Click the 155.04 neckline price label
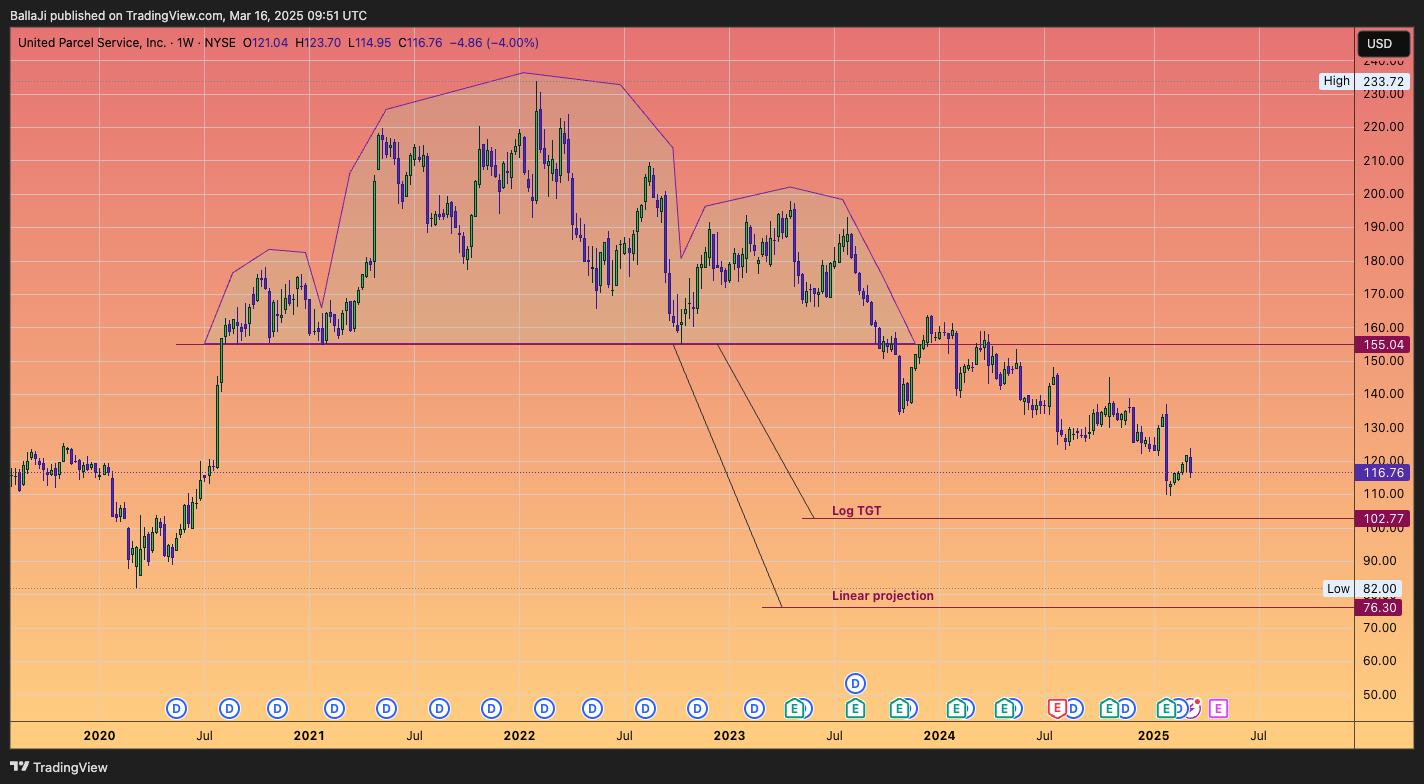The height and width of the screenshot is (784, 1424). tap(1381, 344)
